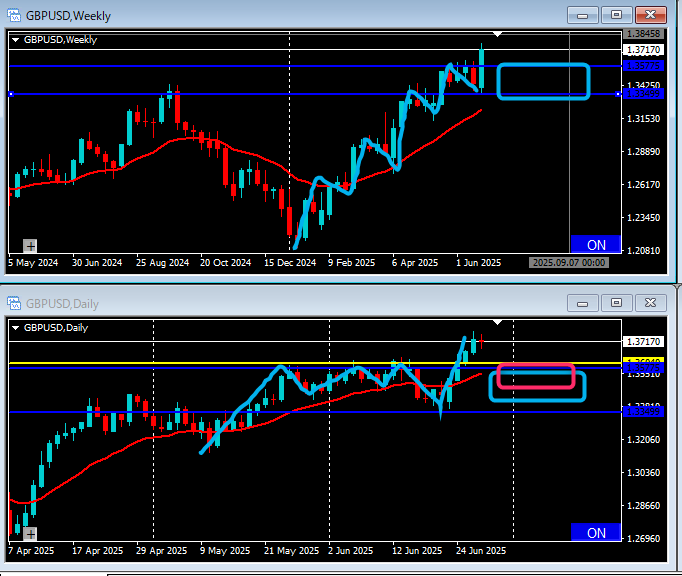This screenshot has height=576, width=682.
Task: Click the plus button in Weekly chart
Action: point(30,246)
